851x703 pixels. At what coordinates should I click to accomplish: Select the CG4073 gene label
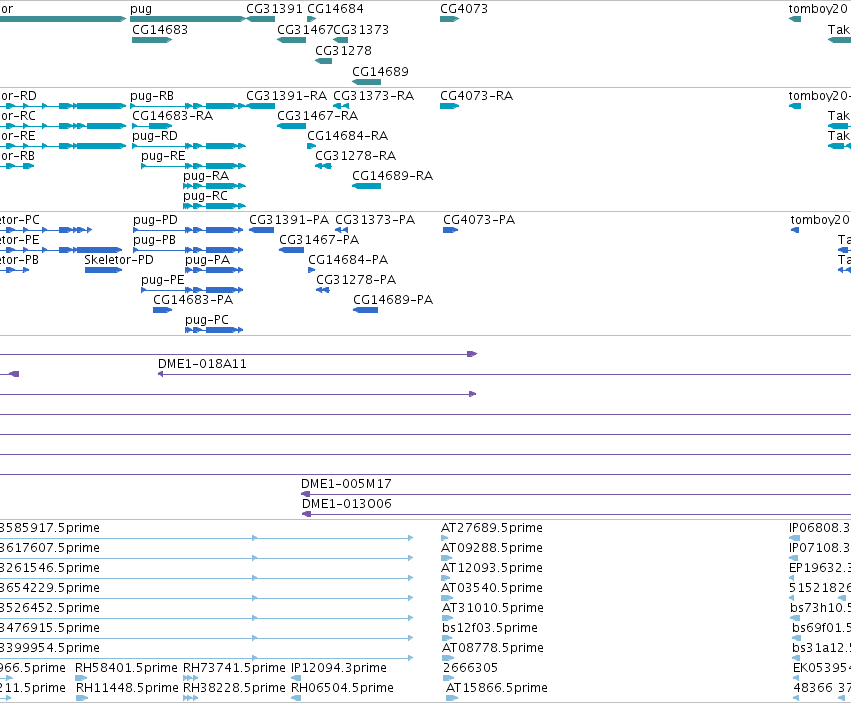[463, 9]
